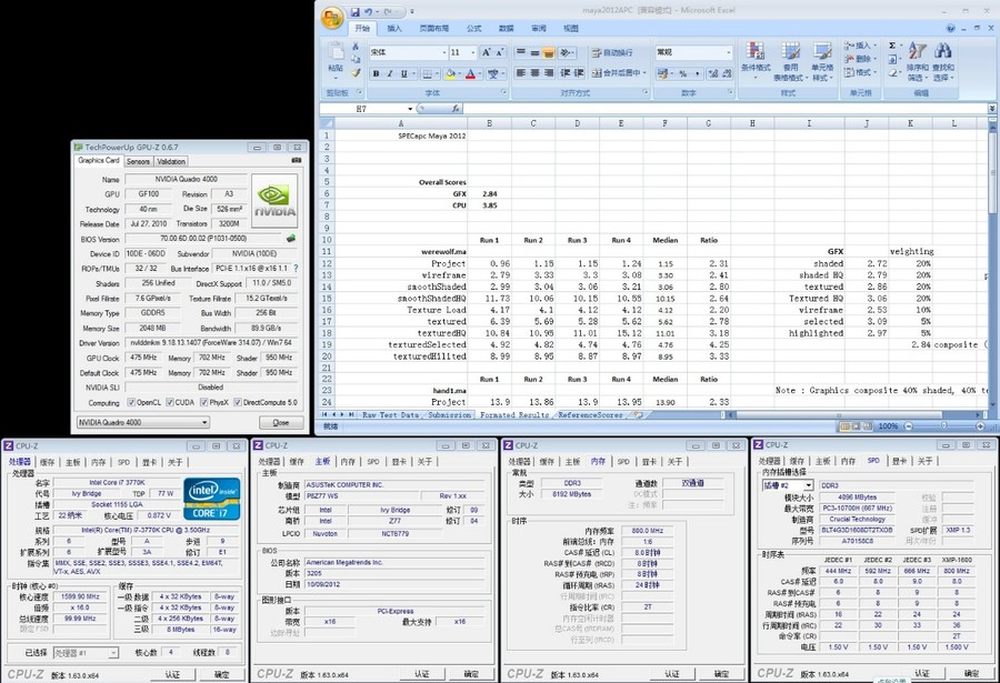Click the Undo arrow in Excel toolbar
1000x683 pixels.
tap(368, 11)
